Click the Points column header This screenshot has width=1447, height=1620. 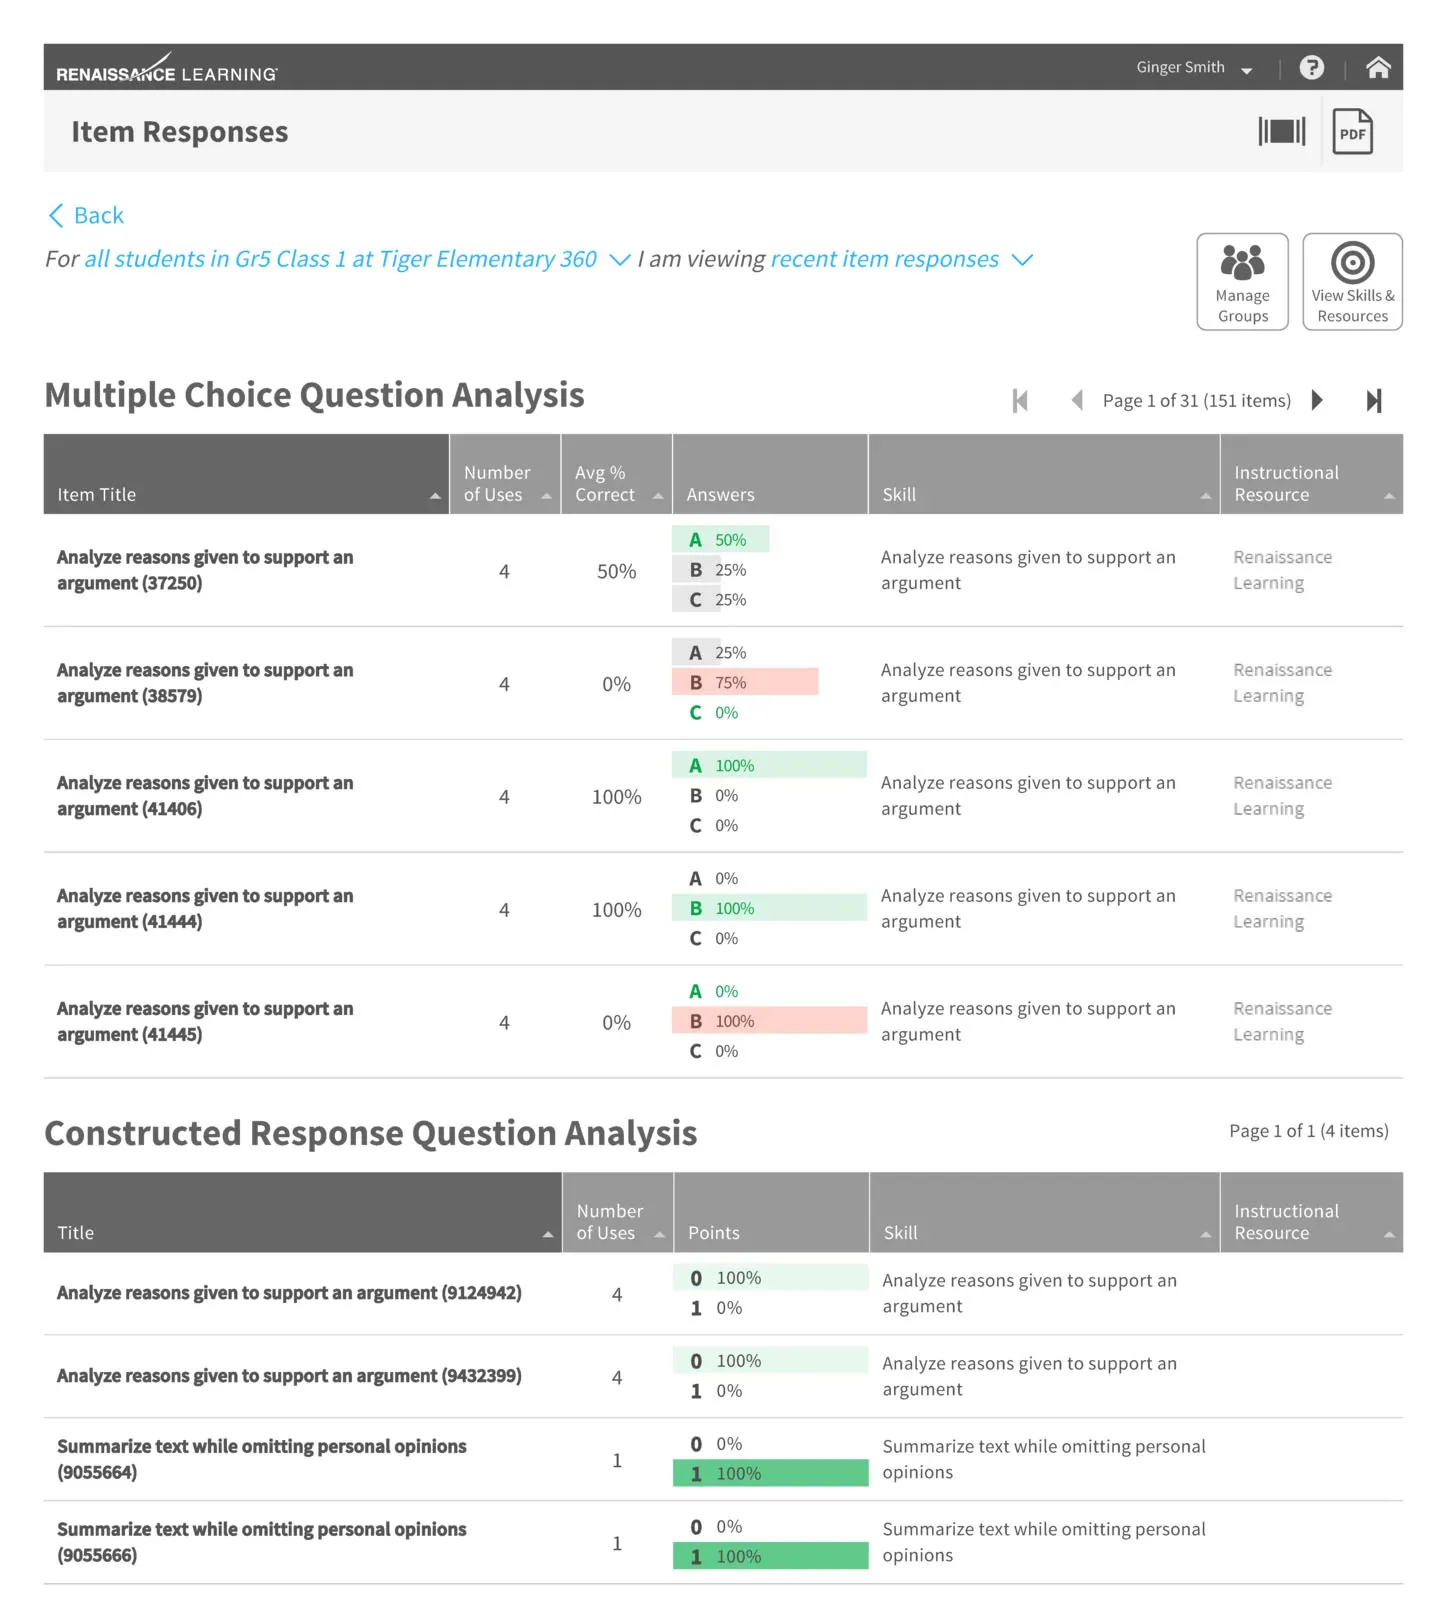click(771, 1213)
